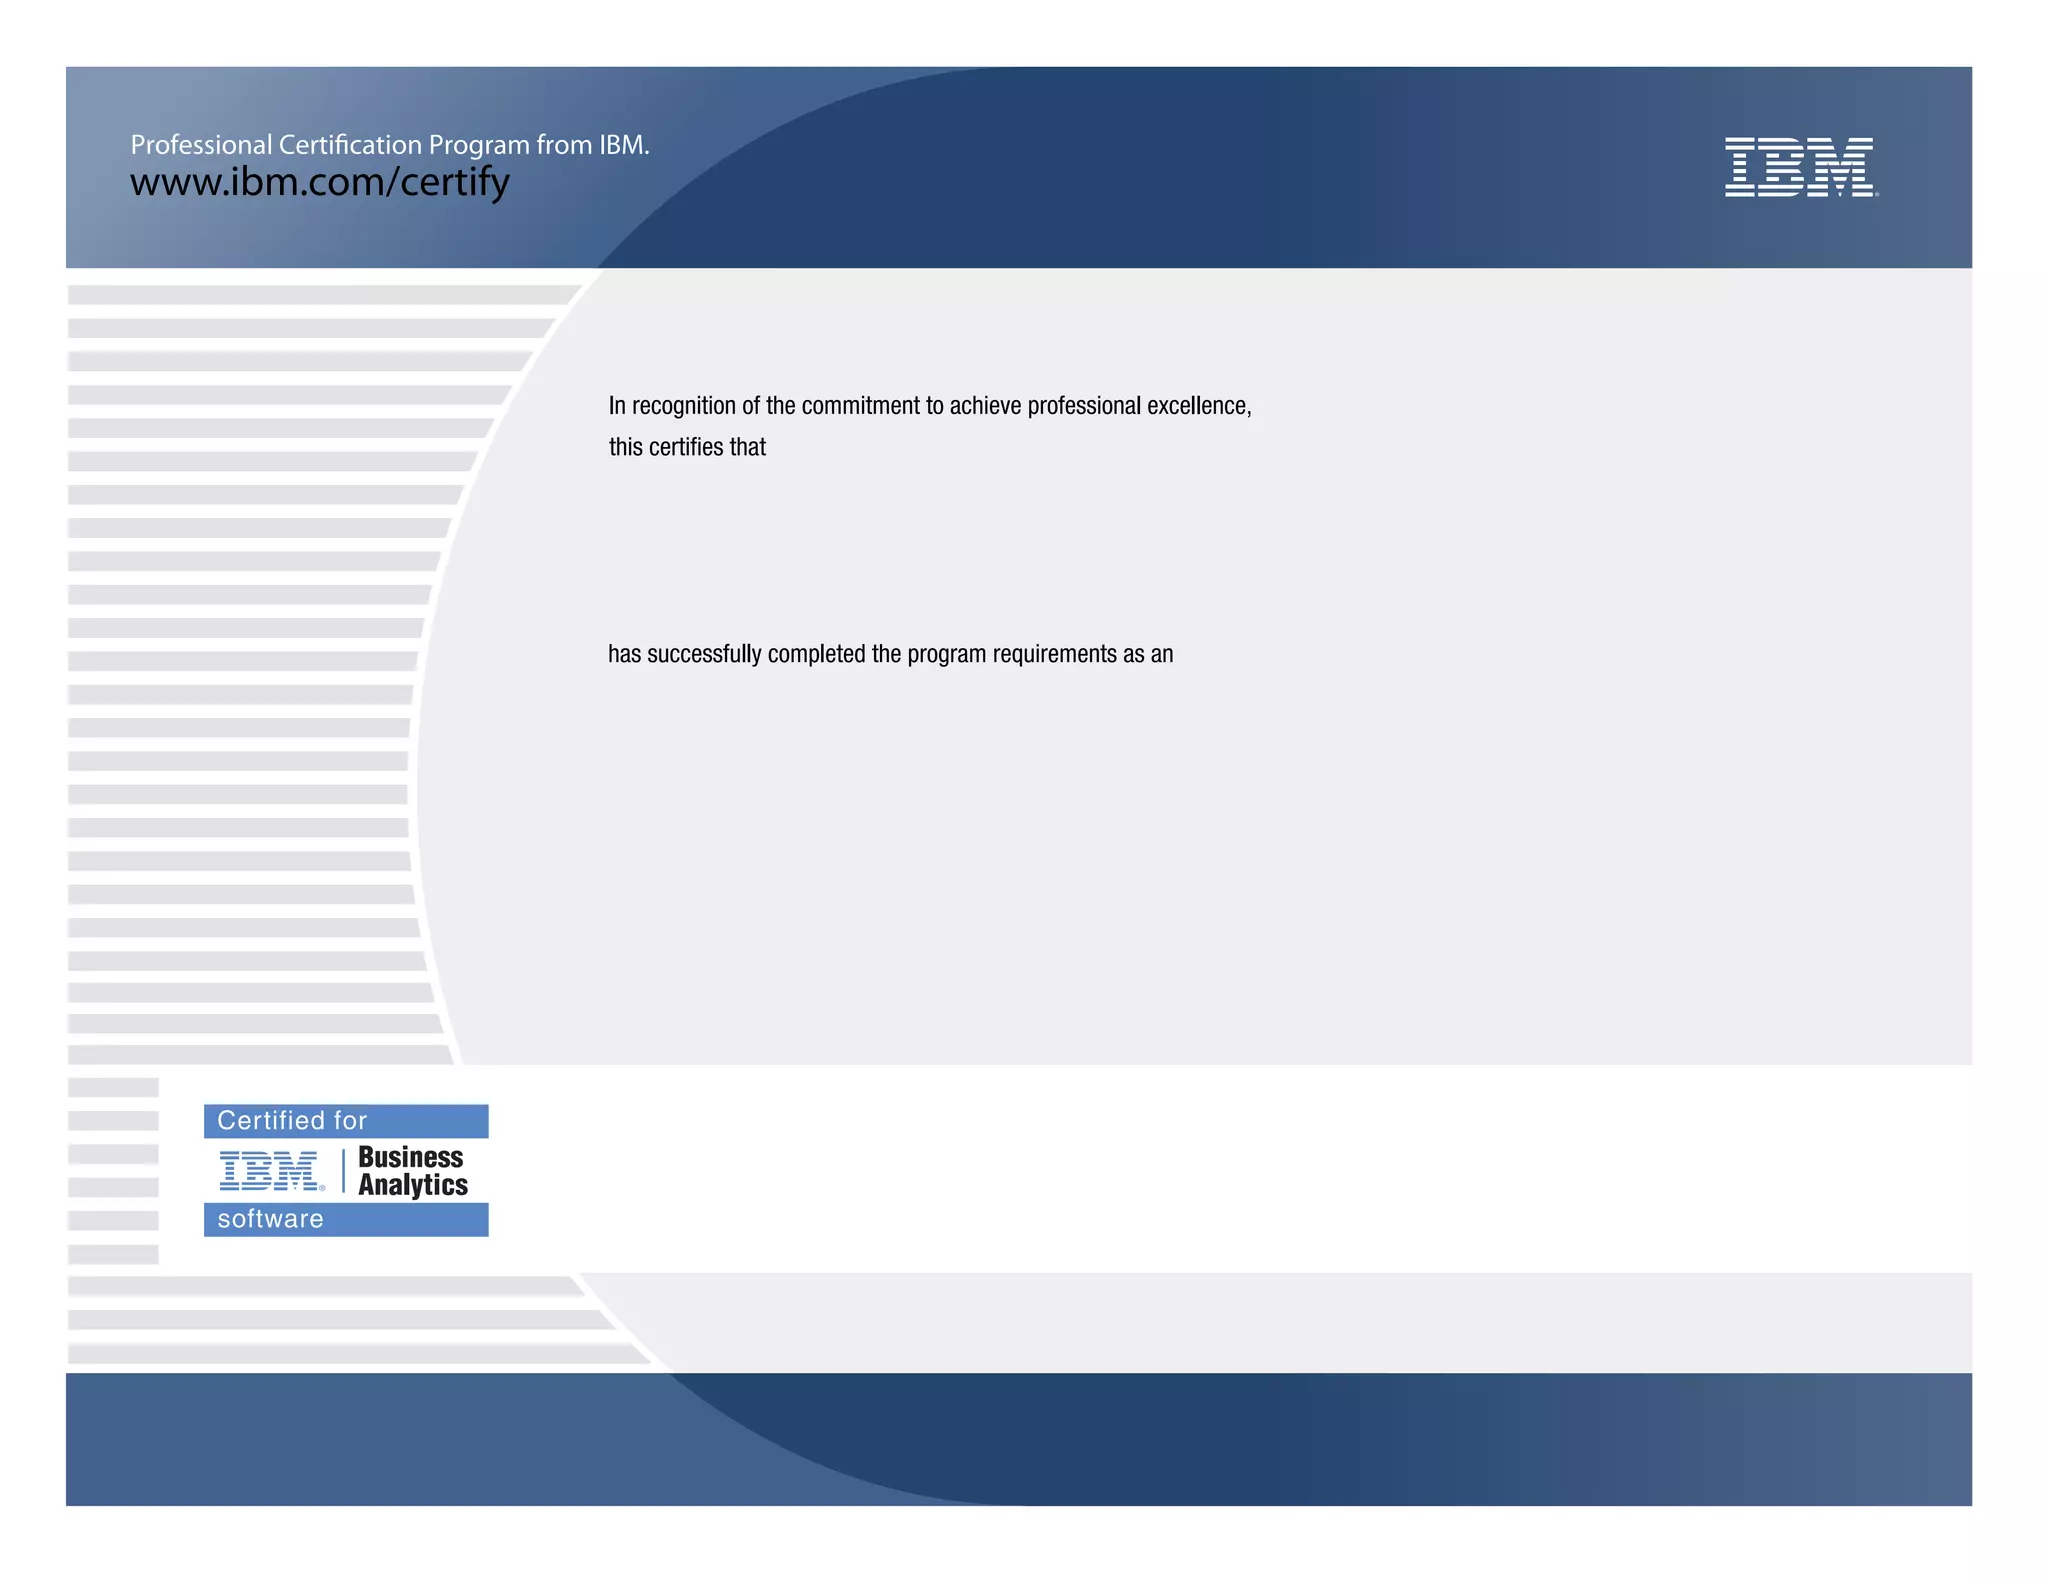2048x1582 pixels.
Task: Click the topmost gray stripe on left
Action: pyautogui.click(x=320, y=295)
